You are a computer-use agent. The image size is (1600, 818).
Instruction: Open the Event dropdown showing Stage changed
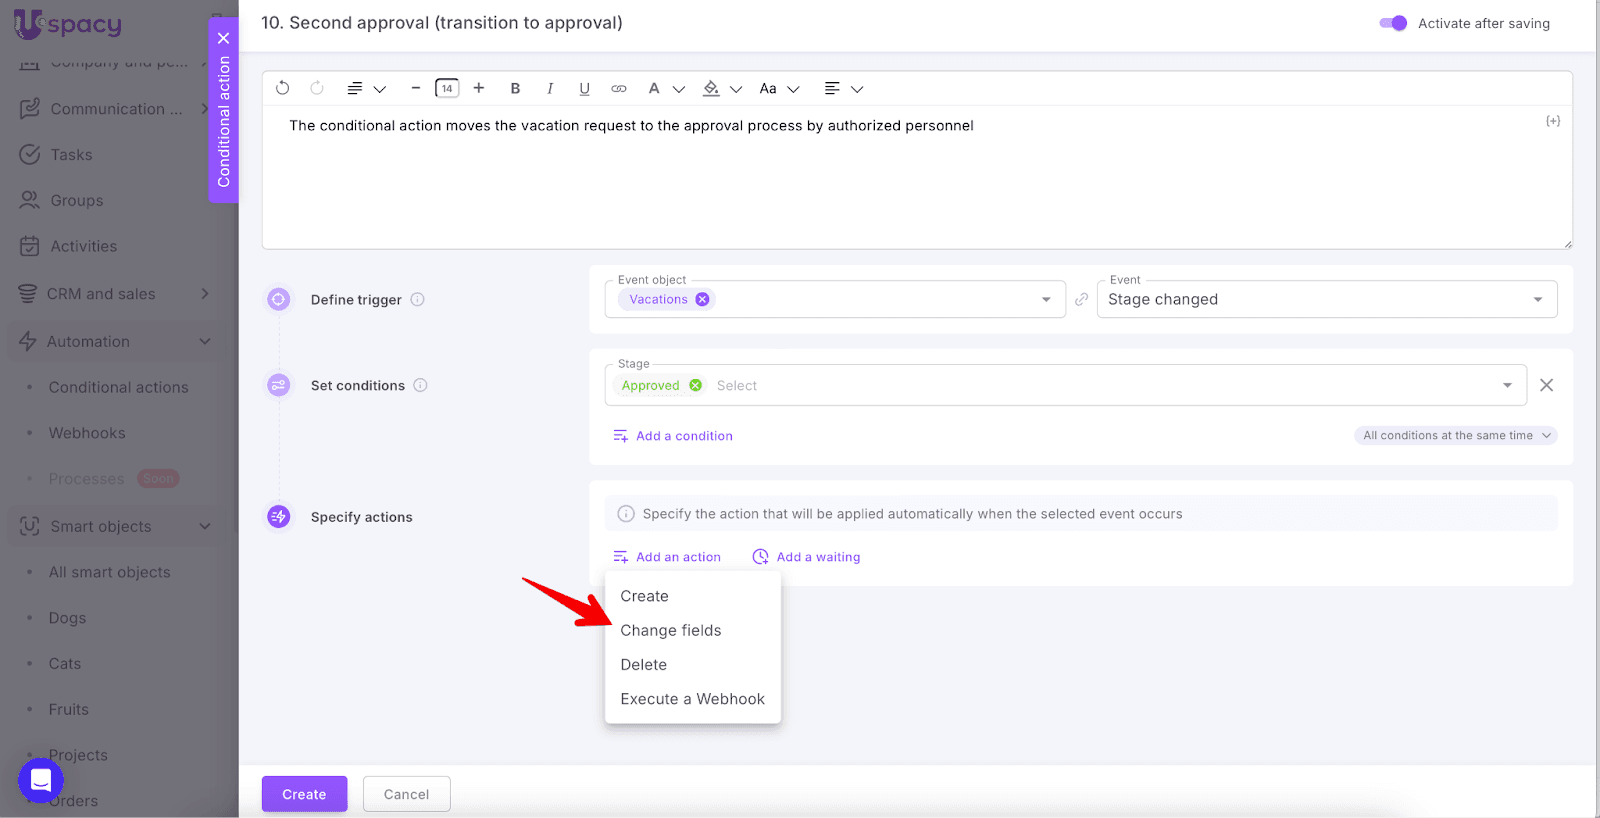pyautogui.click(x=1326, y=299)
